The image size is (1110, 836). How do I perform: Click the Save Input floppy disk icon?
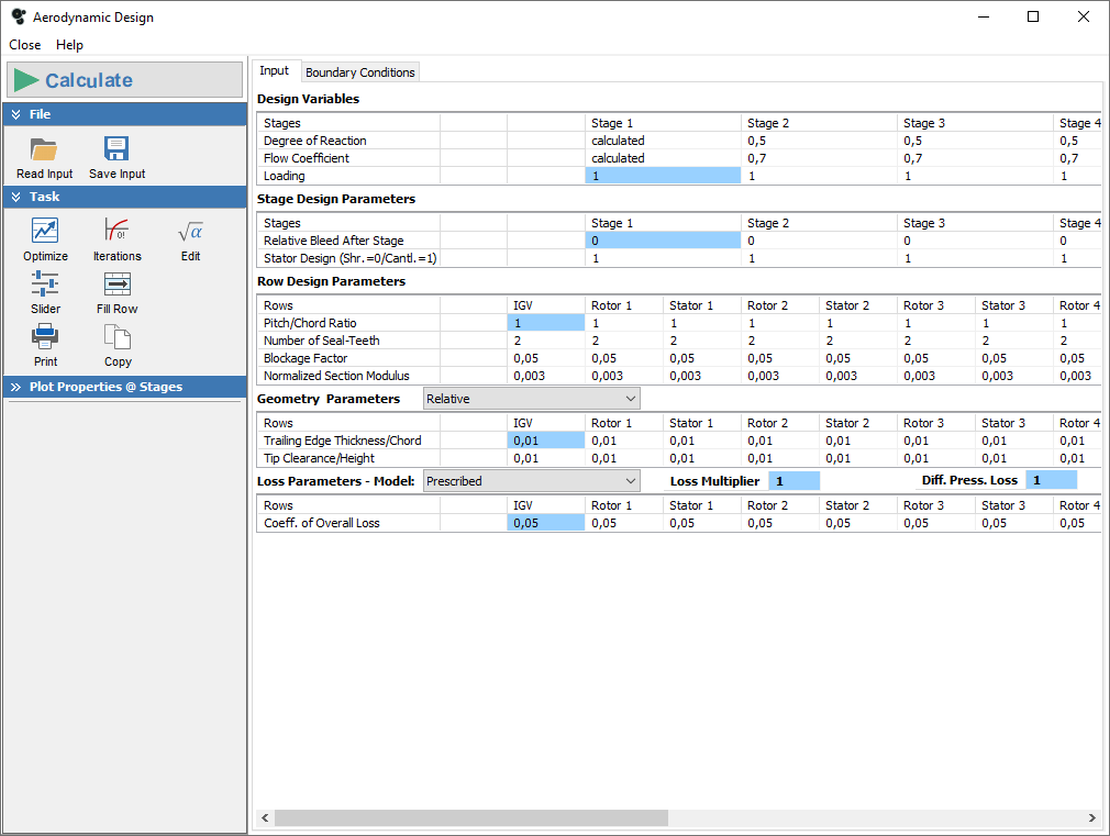(x=116, y=149)
